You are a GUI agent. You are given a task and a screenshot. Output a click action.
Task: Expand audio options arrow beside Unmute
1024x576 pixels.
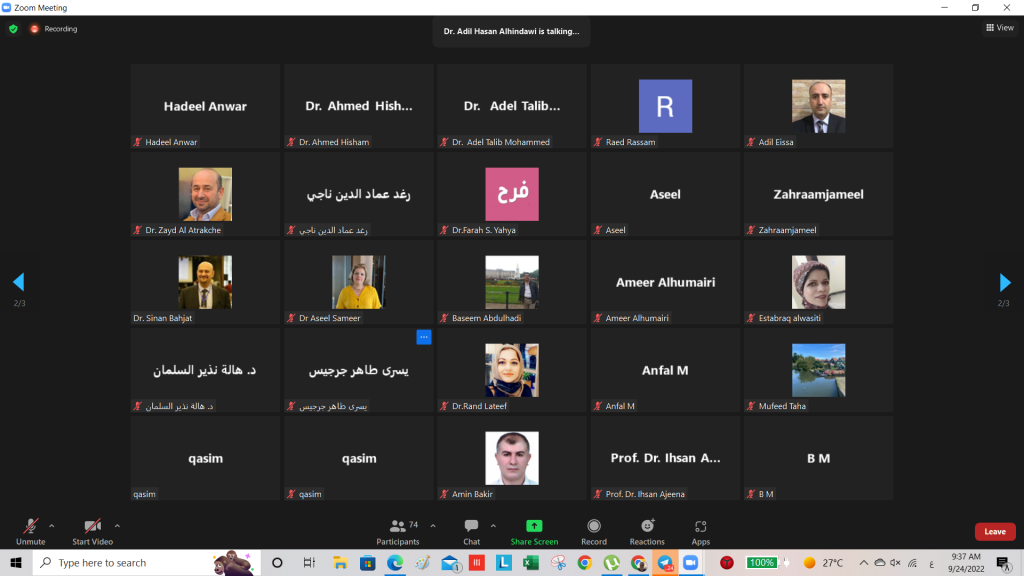(52, 524)
